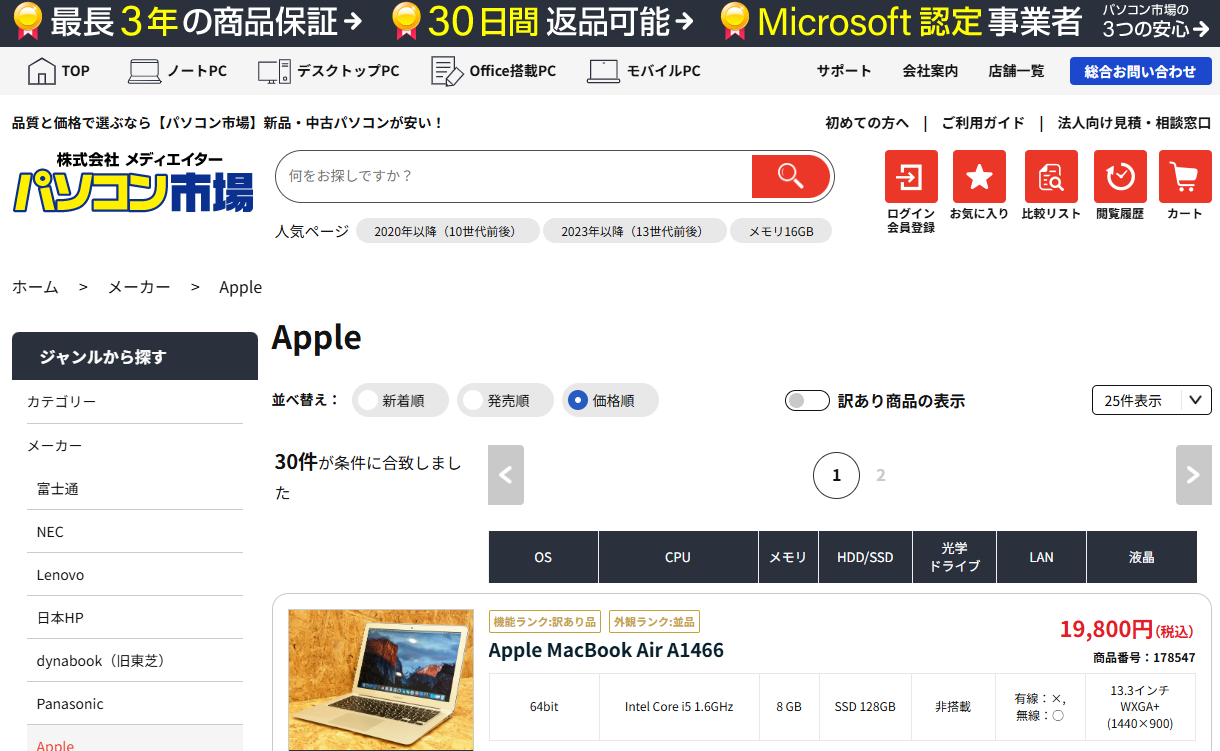Click the magnifying glass search button
1220x751 pixels.
[790, 176]
